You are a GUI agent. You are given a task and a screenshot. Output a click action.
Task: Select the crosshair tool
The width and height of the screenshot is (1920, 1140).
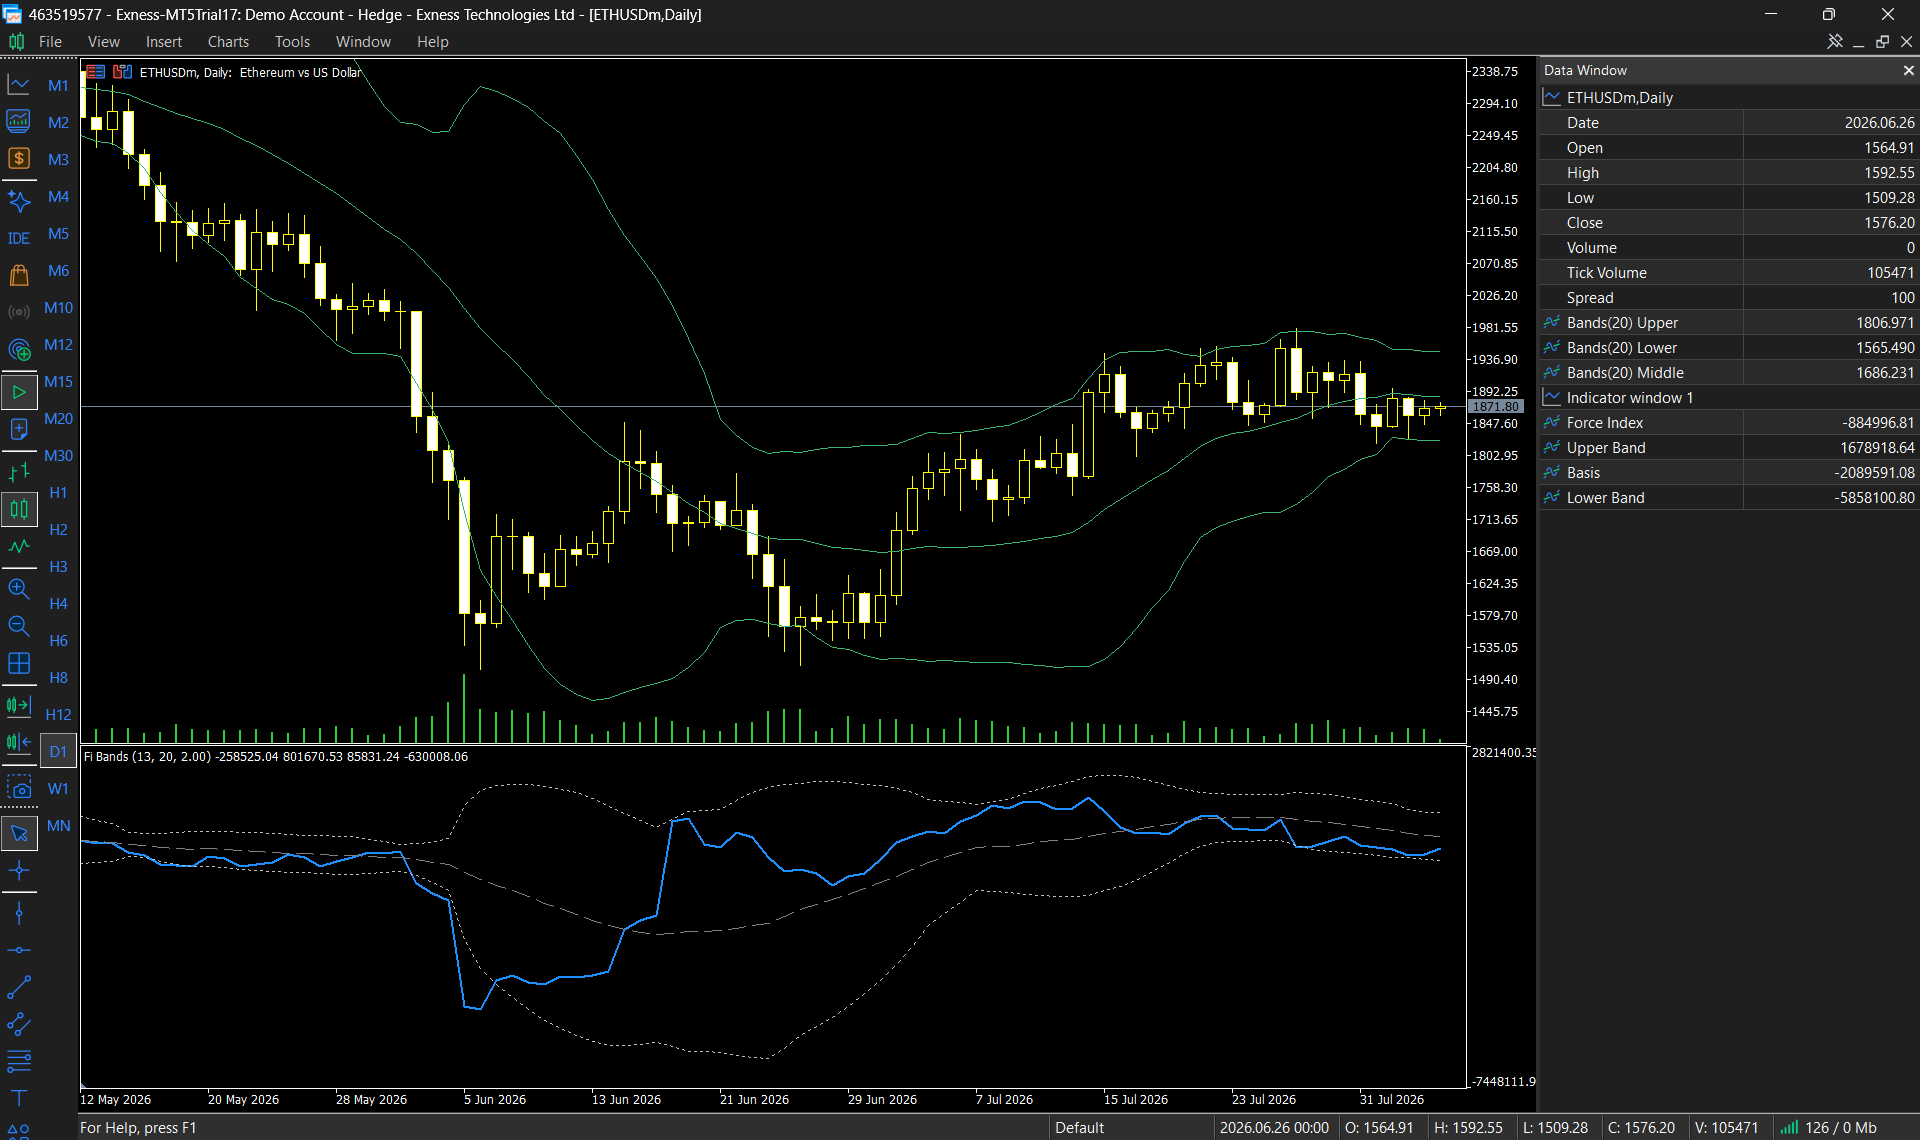pos(19,870)
